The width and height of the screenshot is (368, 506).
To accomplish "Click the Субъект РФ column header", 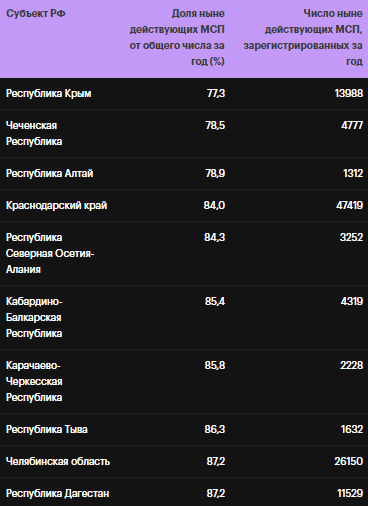I will point(36,14).
